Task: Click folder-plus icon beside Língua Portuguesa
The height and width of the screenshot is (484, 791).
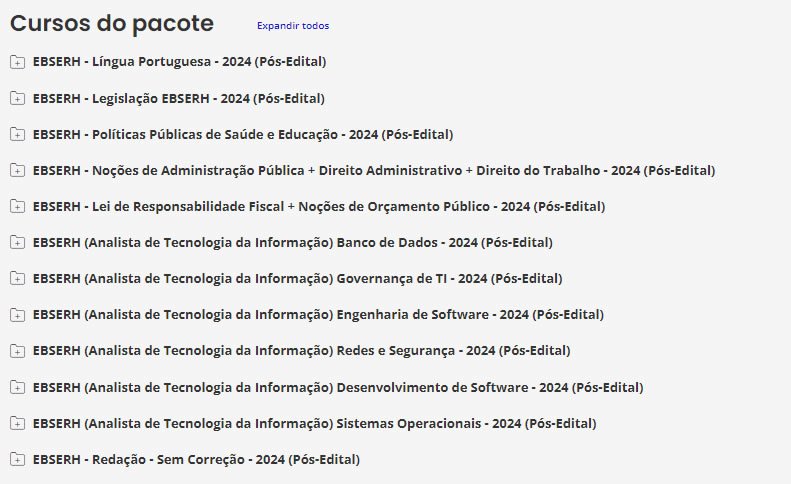Action: click(x=17, y=62)
